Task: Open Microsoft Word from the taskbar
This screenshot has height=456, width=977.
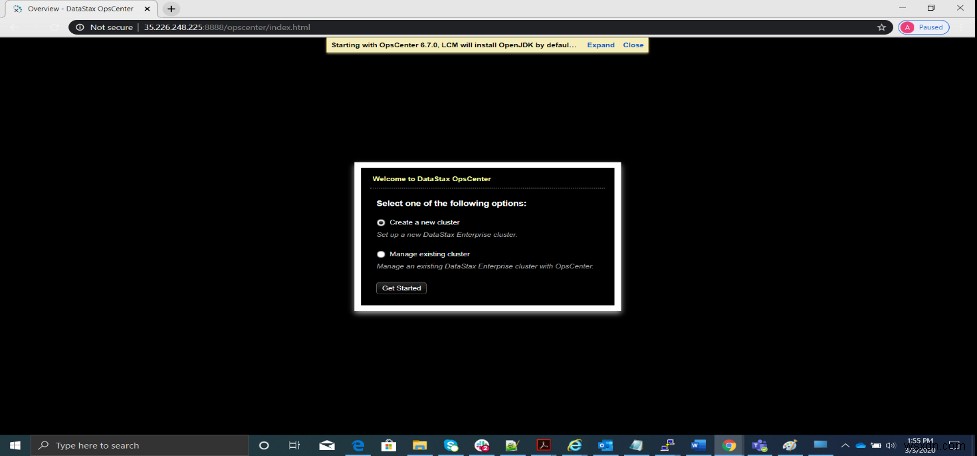Action: (698, 445)
